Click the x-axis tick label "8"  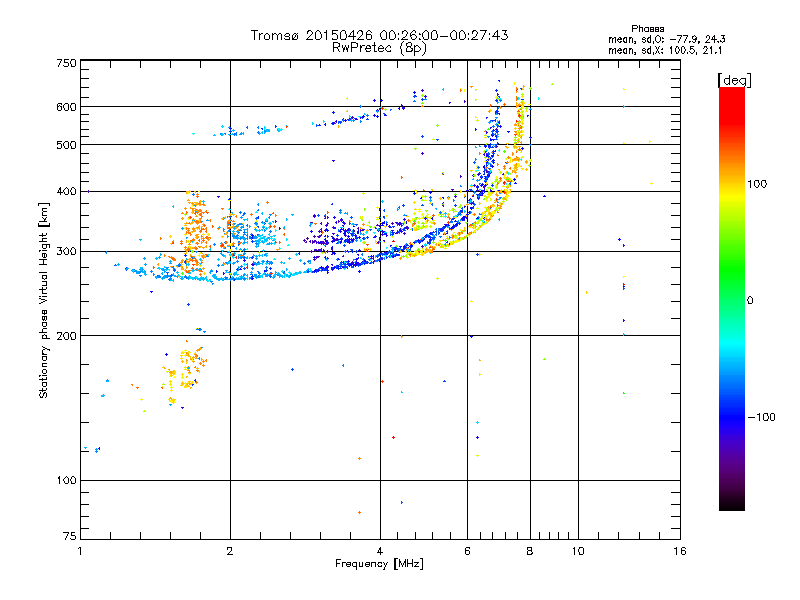click(530, 551)
